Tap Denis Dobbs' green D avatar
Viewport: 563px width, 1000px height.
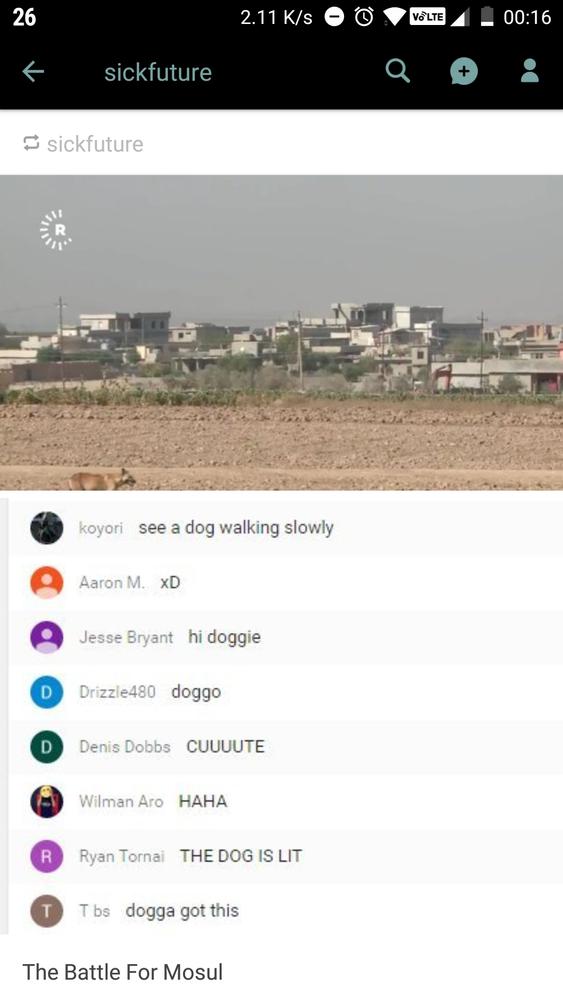click(x=47, y=747)
